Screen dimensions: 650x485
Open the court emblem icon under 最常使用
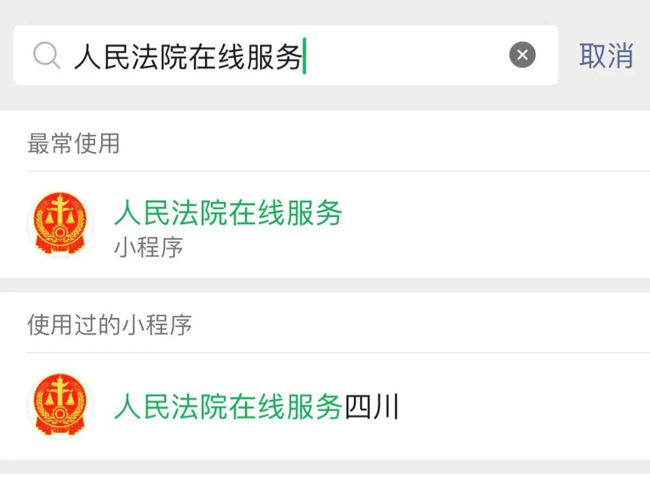click(x=60, y=224)
